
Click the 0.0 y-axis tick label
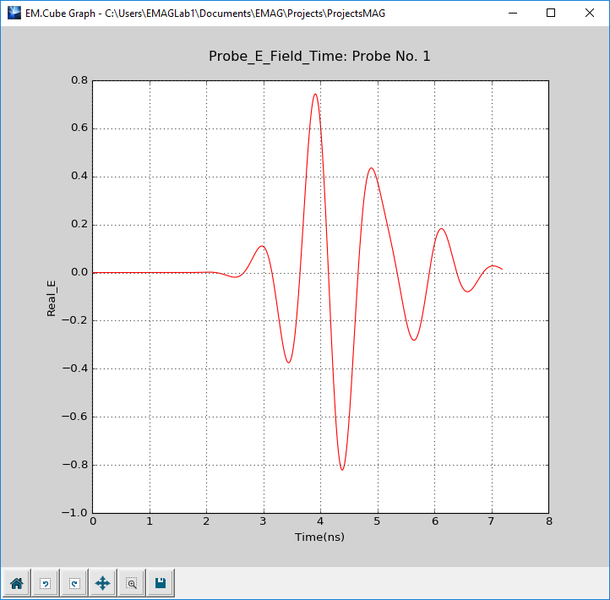tap(79, 272)
